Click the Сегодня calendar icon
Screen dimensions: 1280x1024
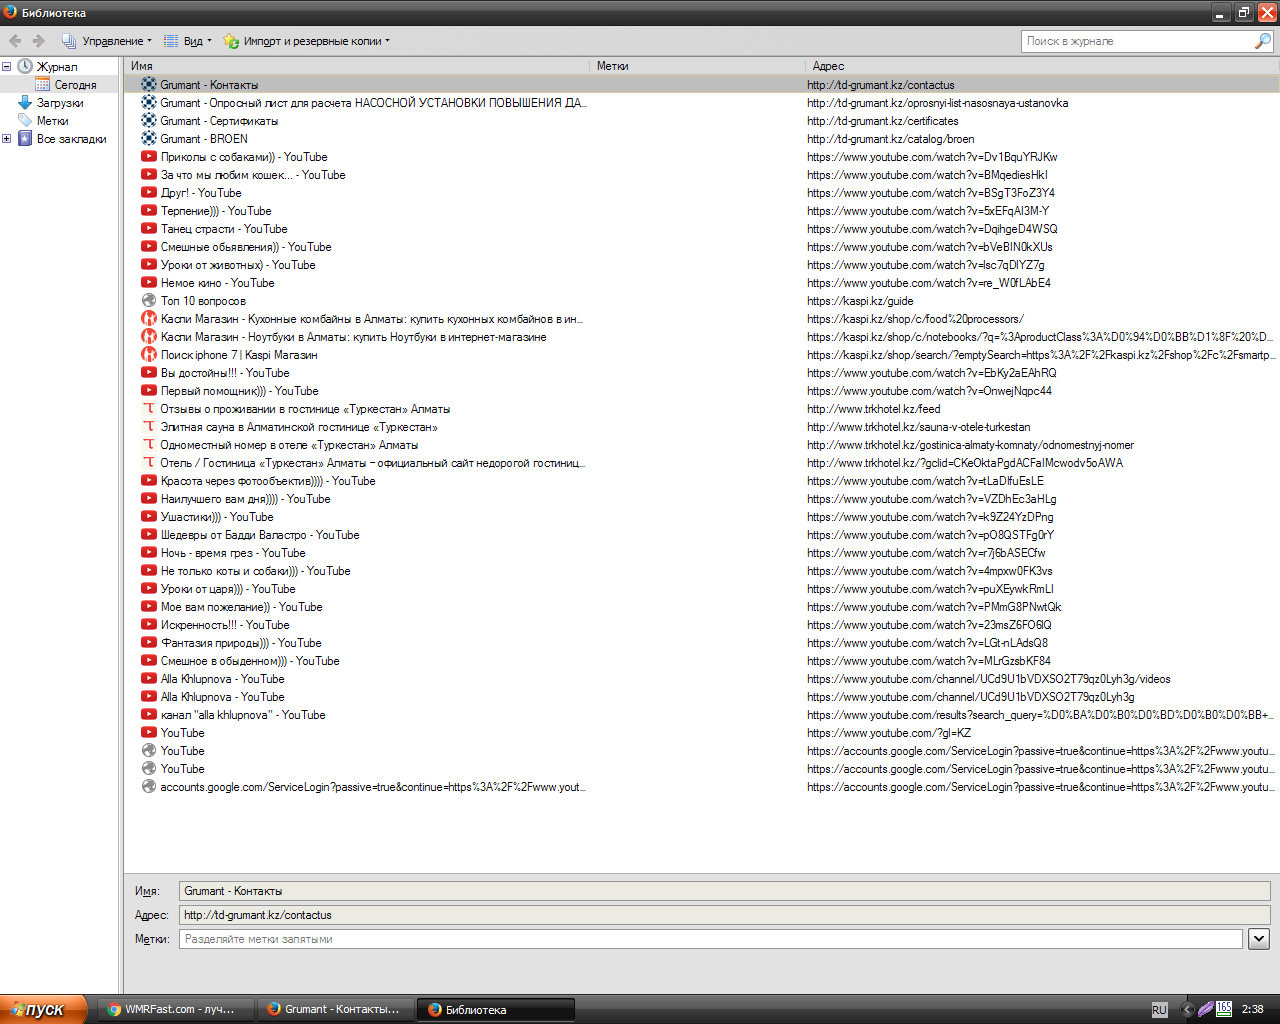[43, 85]
